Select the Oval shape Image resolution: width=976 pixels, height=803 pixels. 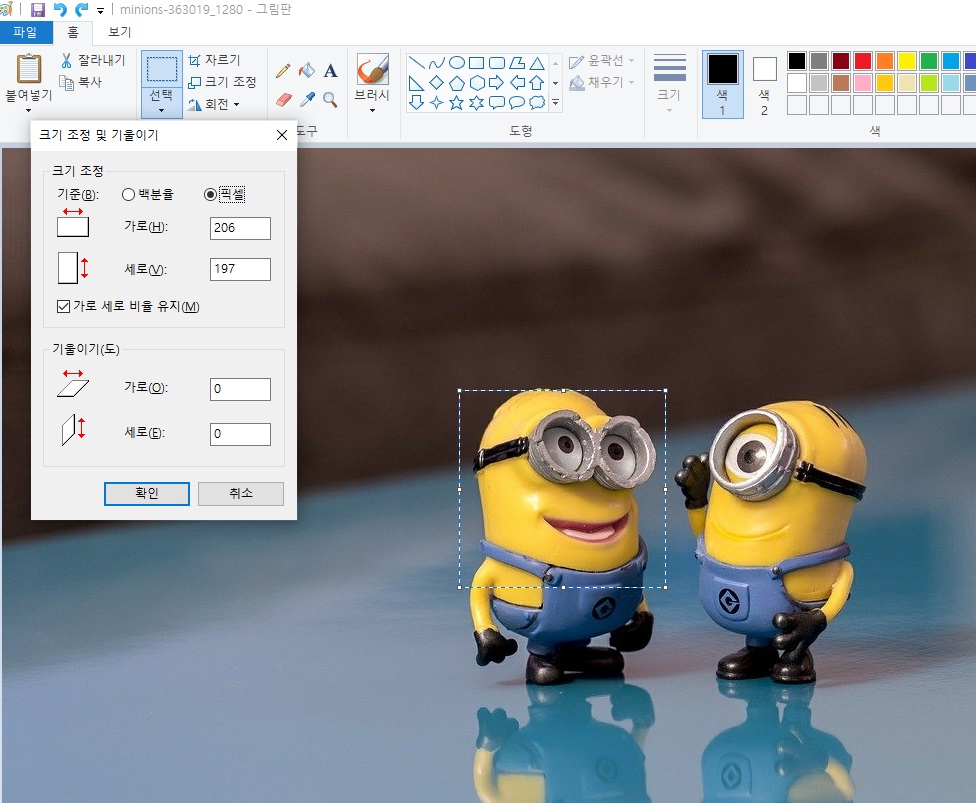click(x=457, y=62)
